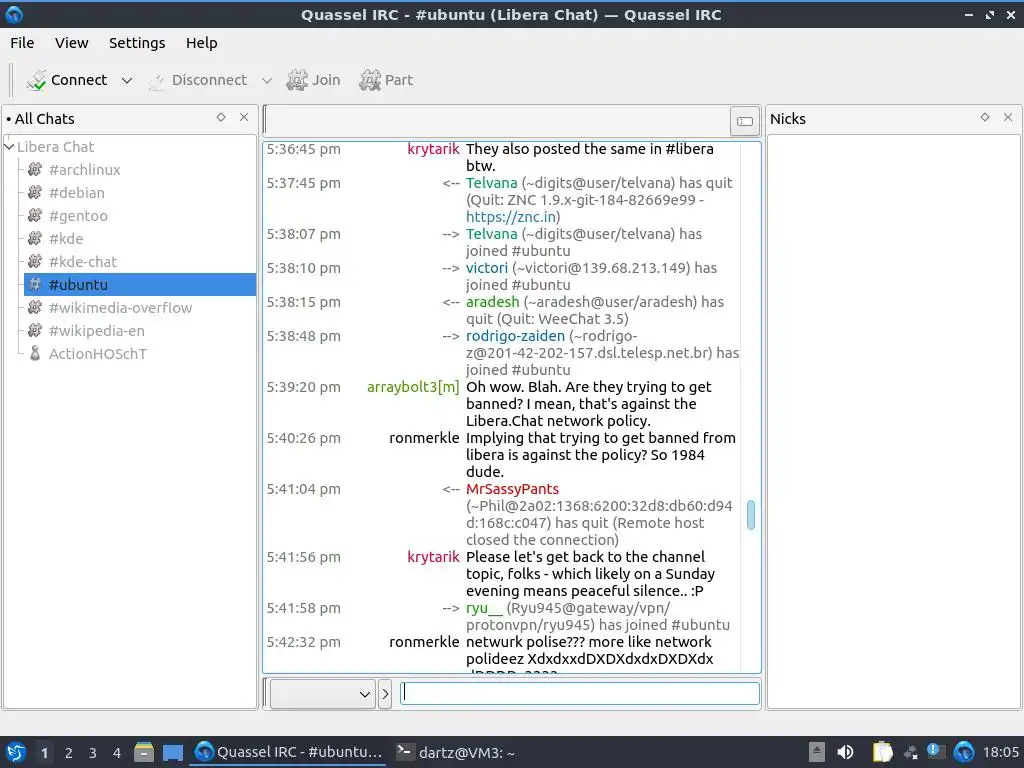
Task: Switch to virtual desktop 3
Action: pos(93,753)
